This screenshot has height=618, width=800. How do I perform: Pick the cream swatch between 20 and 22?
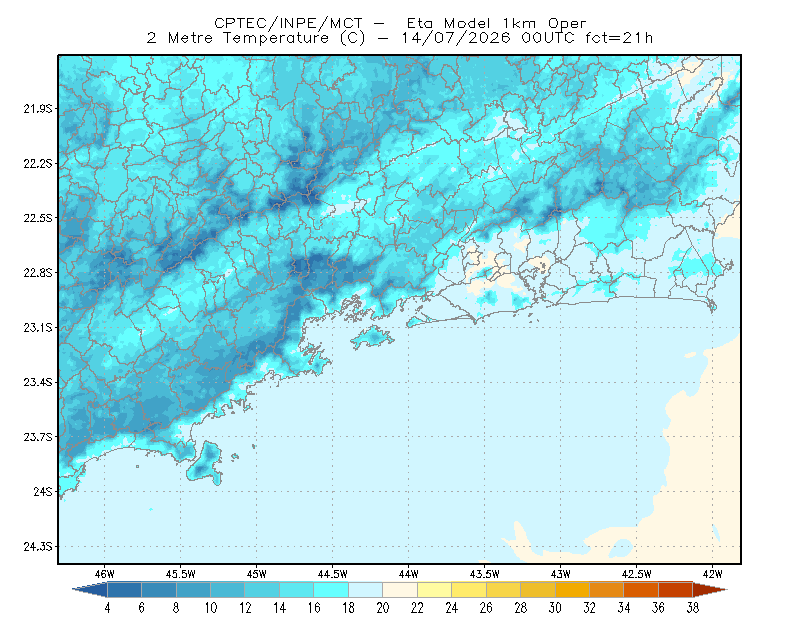tap(400, 590)
